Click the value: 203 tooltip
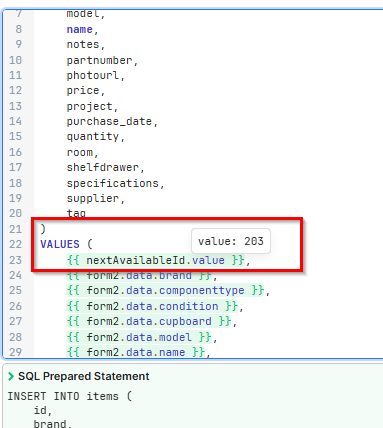383x428 pixels. pyautogui.click(x=231, y=241)
